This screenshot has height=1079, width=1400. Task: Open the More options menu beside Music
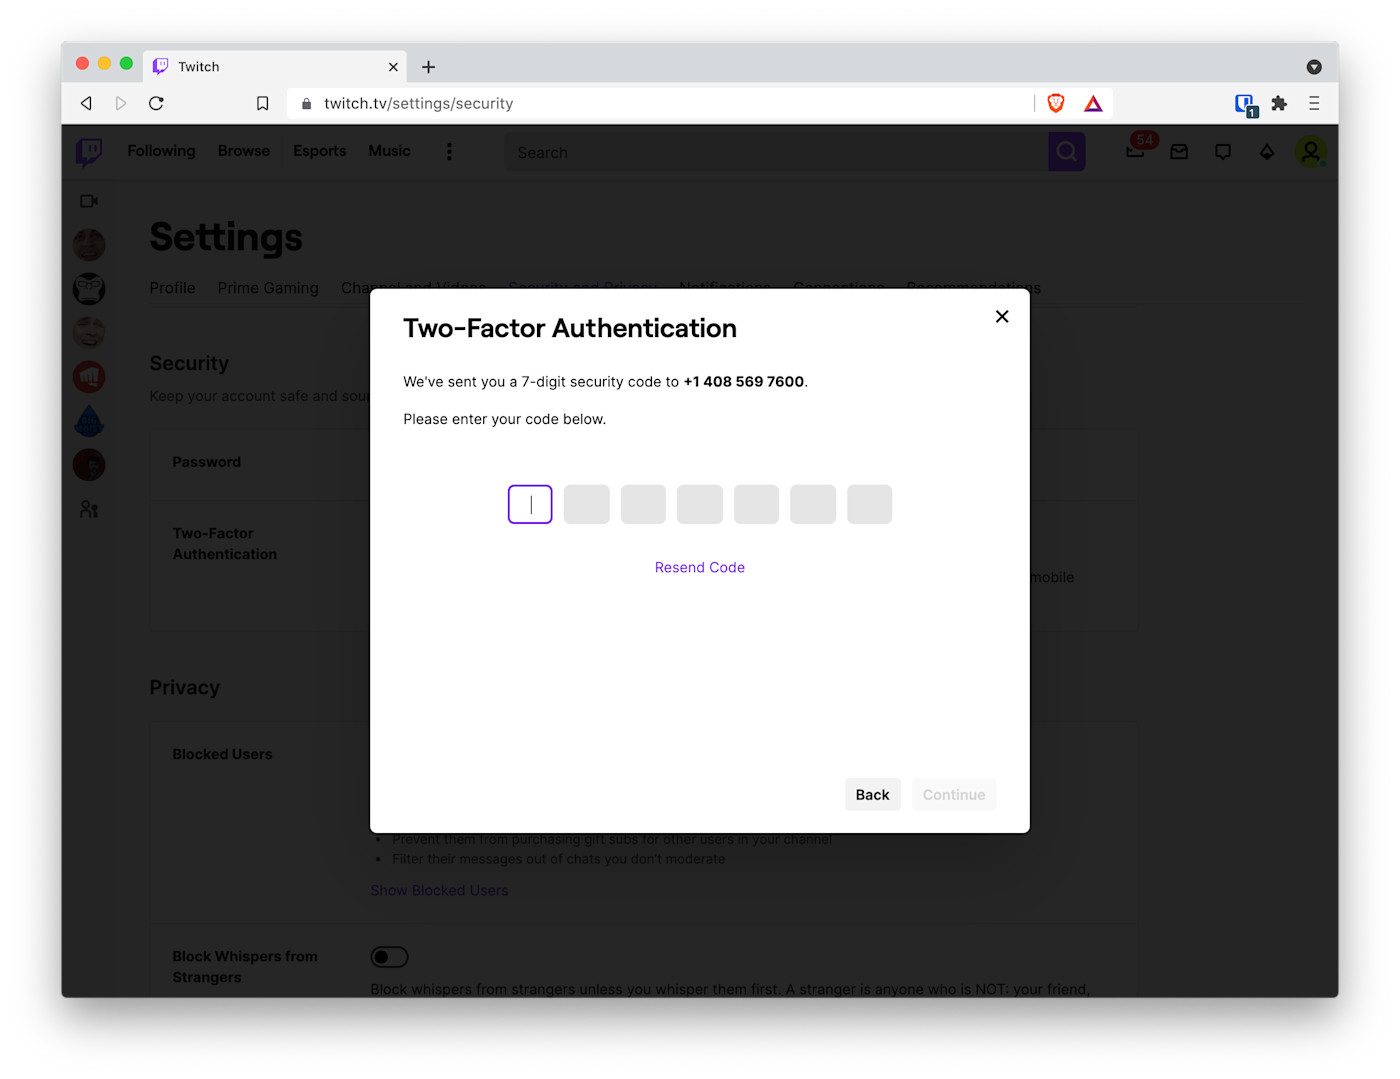449,151
